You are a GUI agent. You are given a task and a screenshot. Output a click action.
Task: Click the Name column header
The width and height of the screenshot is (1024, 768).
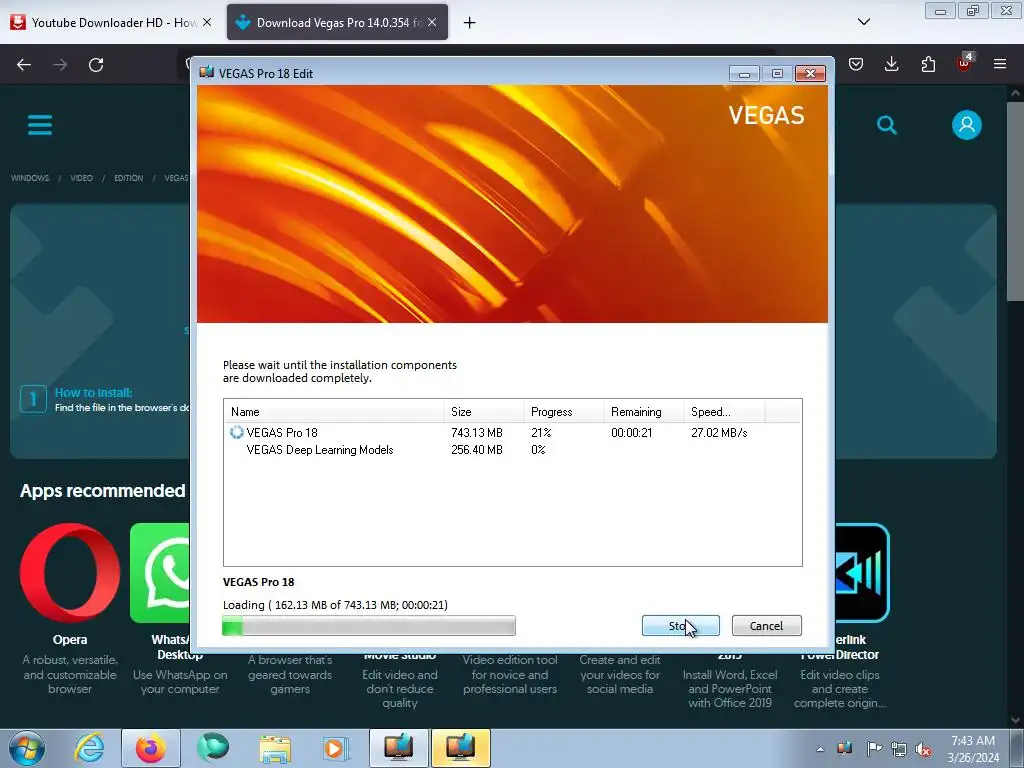pos(334,411)
